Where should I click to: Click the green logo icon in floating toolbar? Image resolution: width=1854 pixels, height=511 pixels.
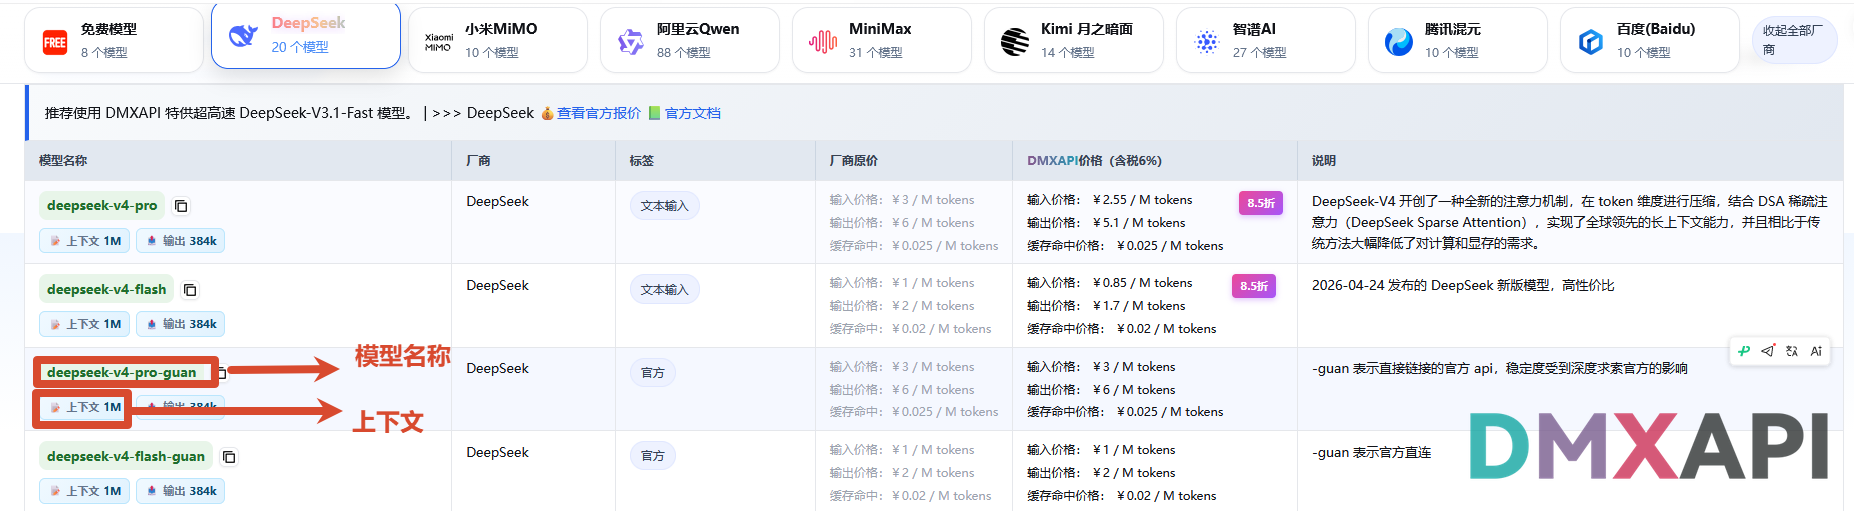[x=1744, y=351]
